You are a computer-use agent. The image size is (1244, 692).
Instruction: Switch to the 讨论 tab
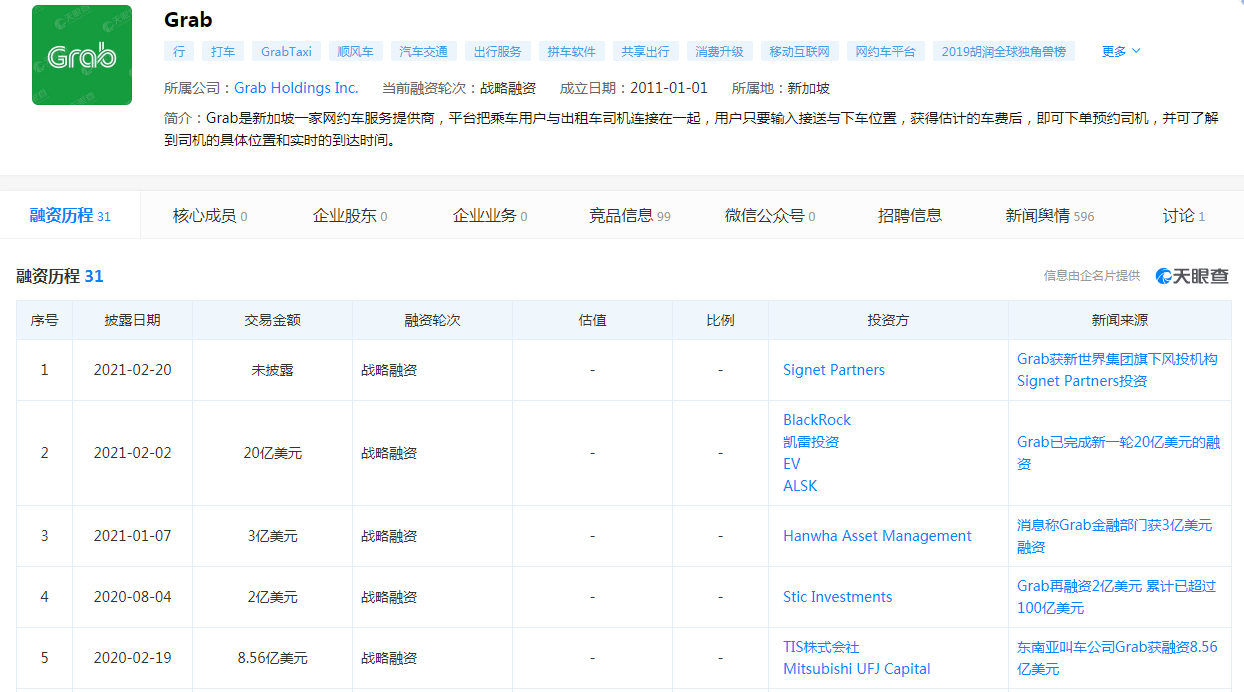pos(1184,215)
